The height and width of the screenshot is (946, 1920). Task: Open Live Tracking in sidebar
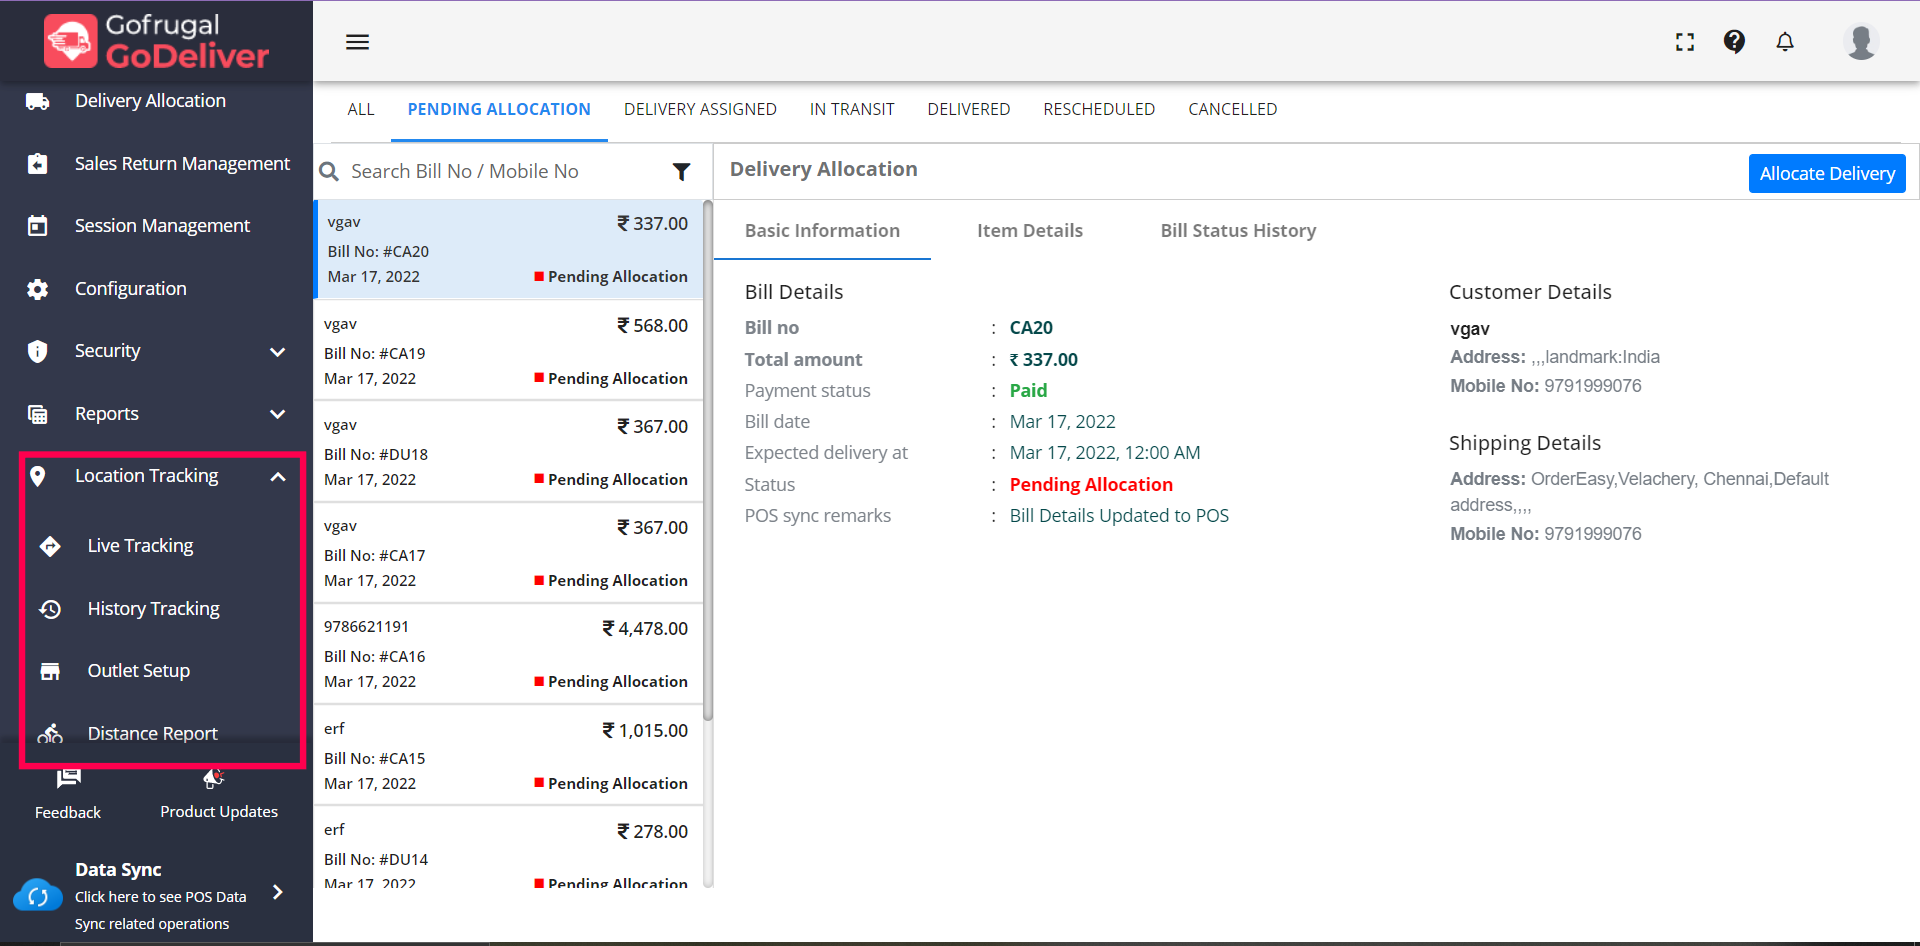140,546
